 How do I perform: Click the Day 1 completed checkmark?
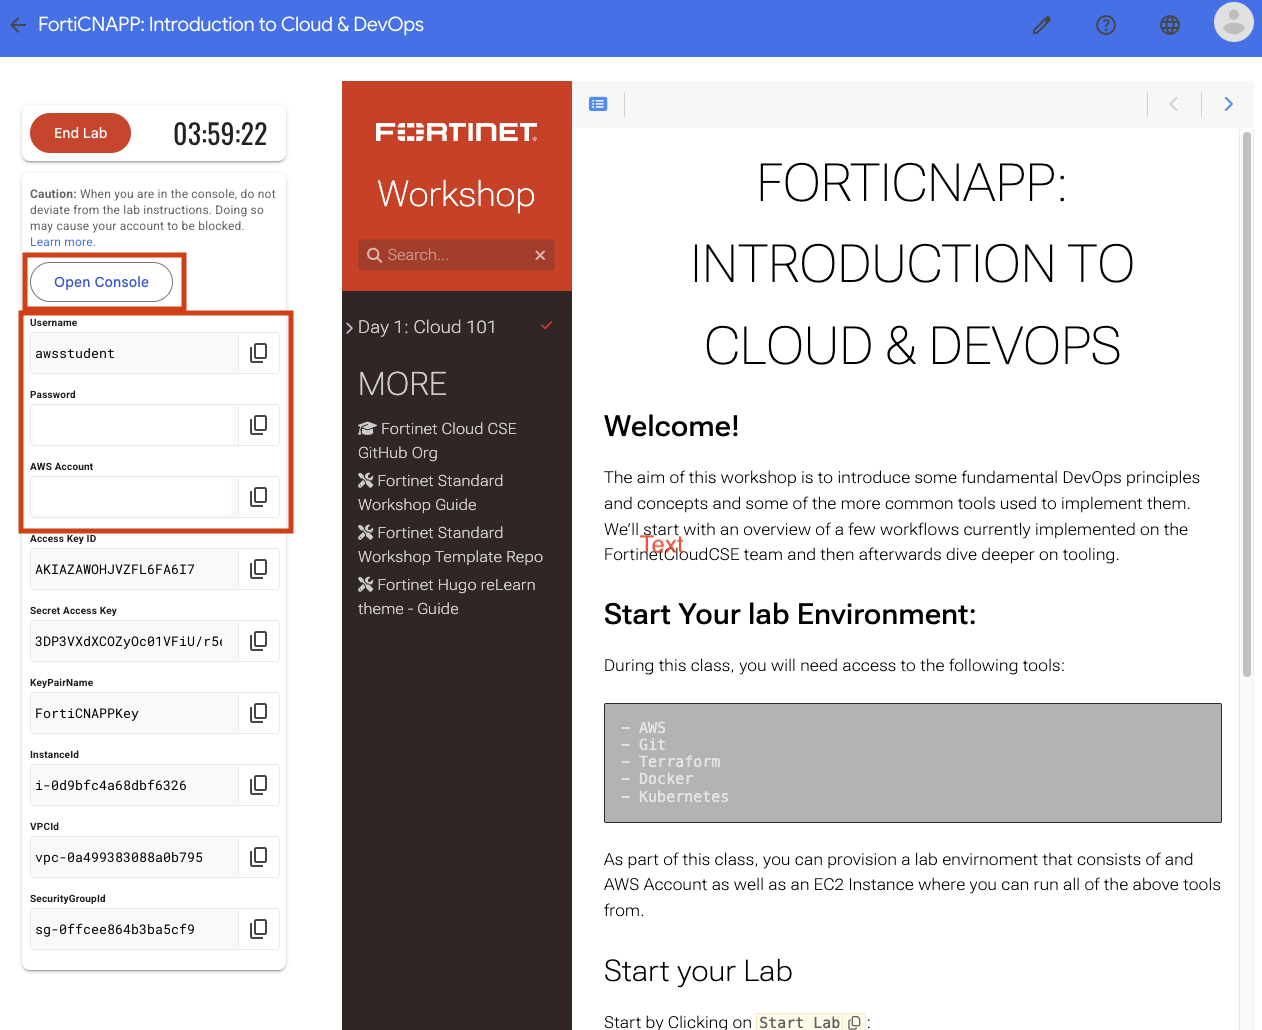(547, 326)
